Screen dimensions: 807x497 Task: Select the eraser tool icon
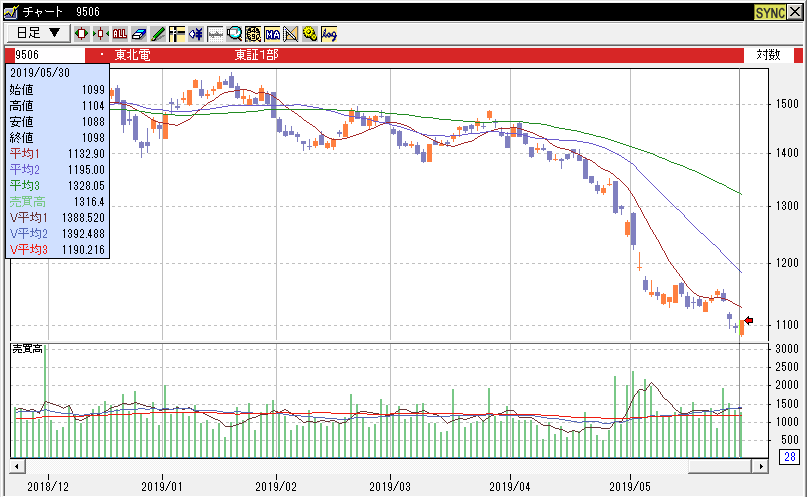pos(139,33)
